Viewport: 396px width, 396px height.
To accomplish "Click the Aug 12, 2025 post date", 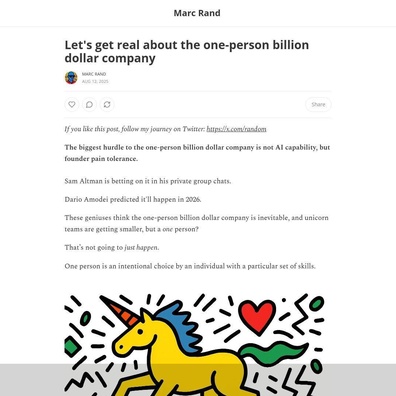I will tap(95, 81).
